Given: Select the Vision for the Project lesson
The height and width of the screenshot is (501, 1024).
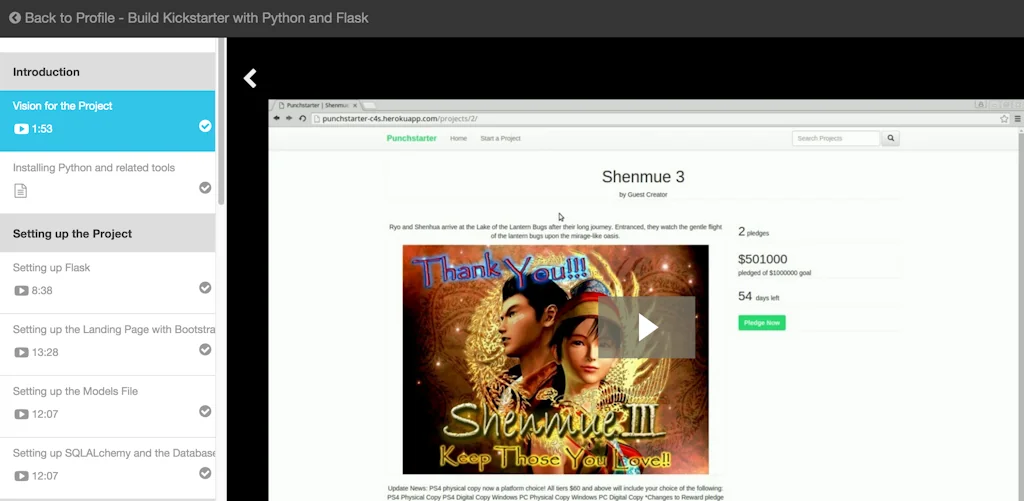Looking at the screenshot, I should 108,121.
